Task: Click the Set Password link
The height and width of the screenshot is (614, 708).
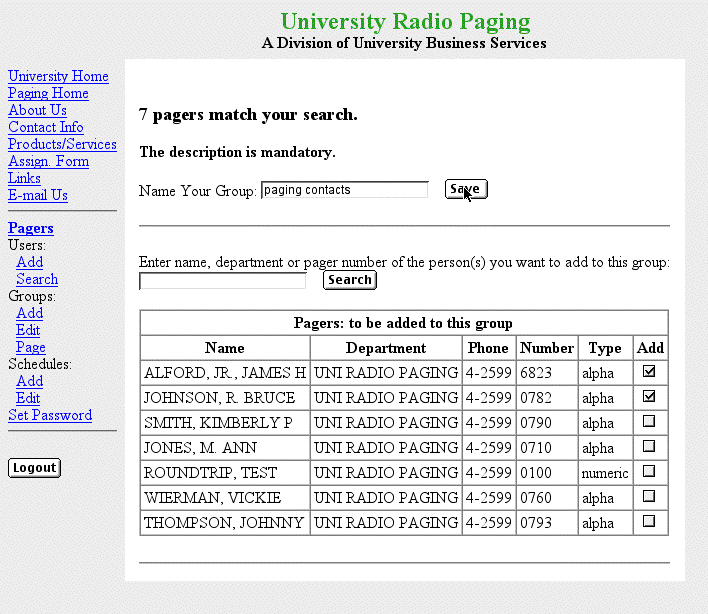Action: coord(50,415)
